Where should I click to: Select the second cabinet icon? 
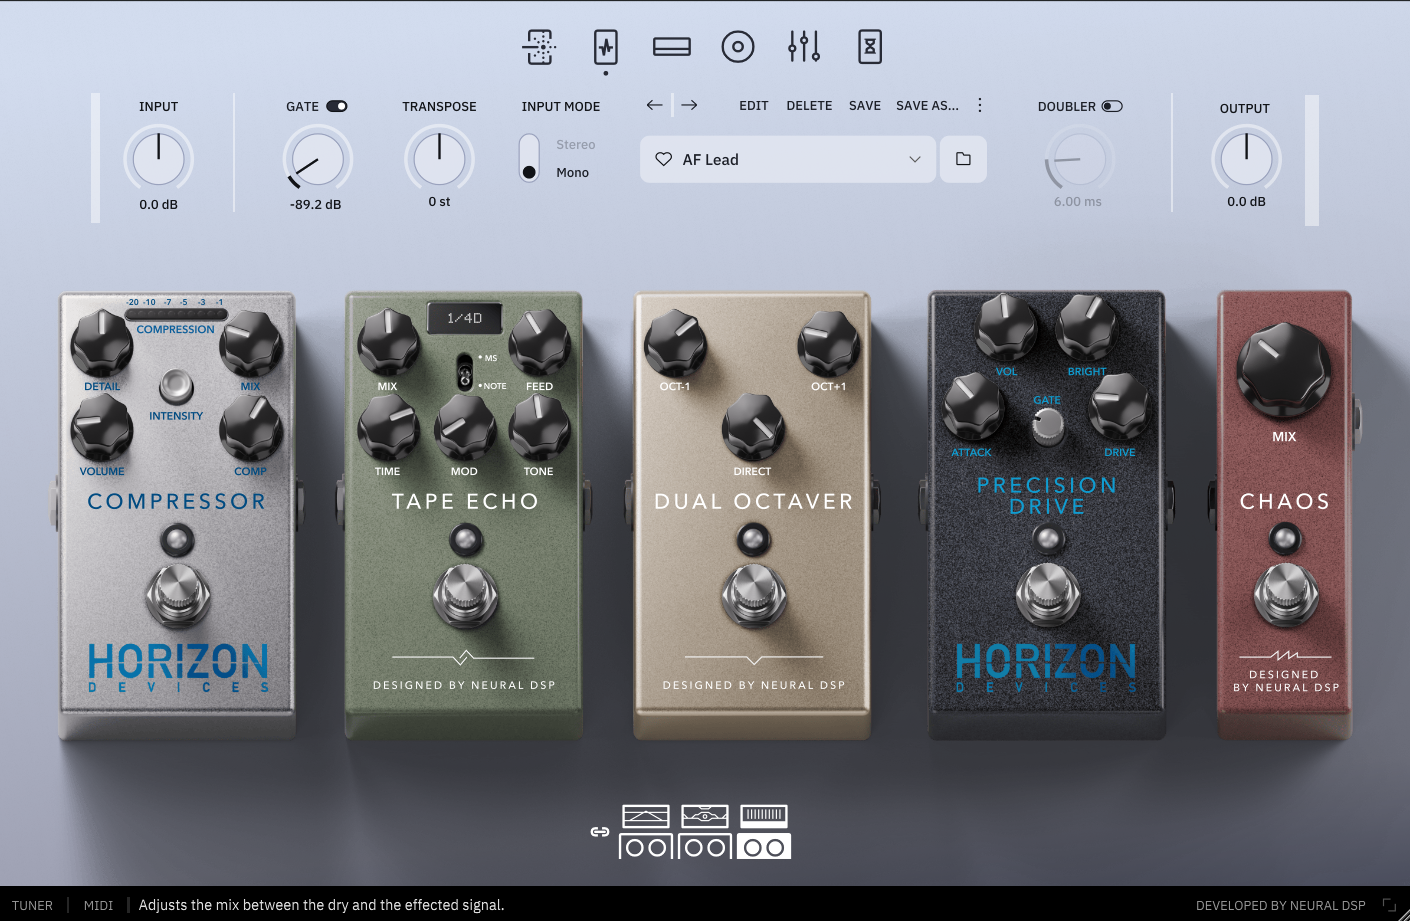point(705,847)
